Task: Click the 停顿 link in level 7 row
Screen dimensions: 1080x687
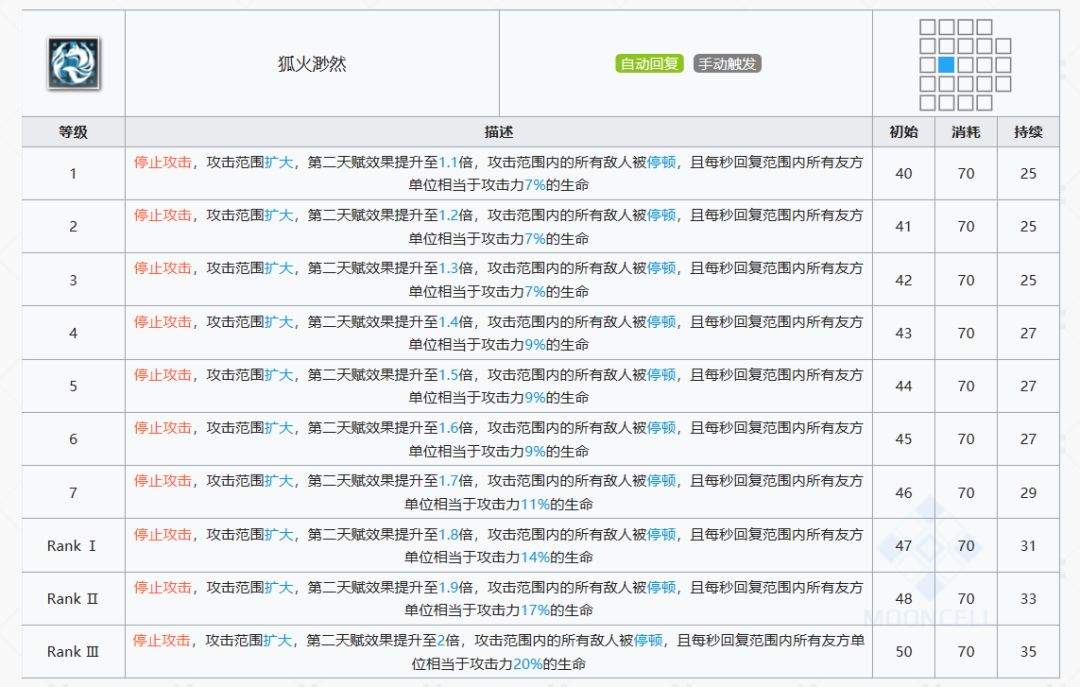Action: (x=661, y=481)
